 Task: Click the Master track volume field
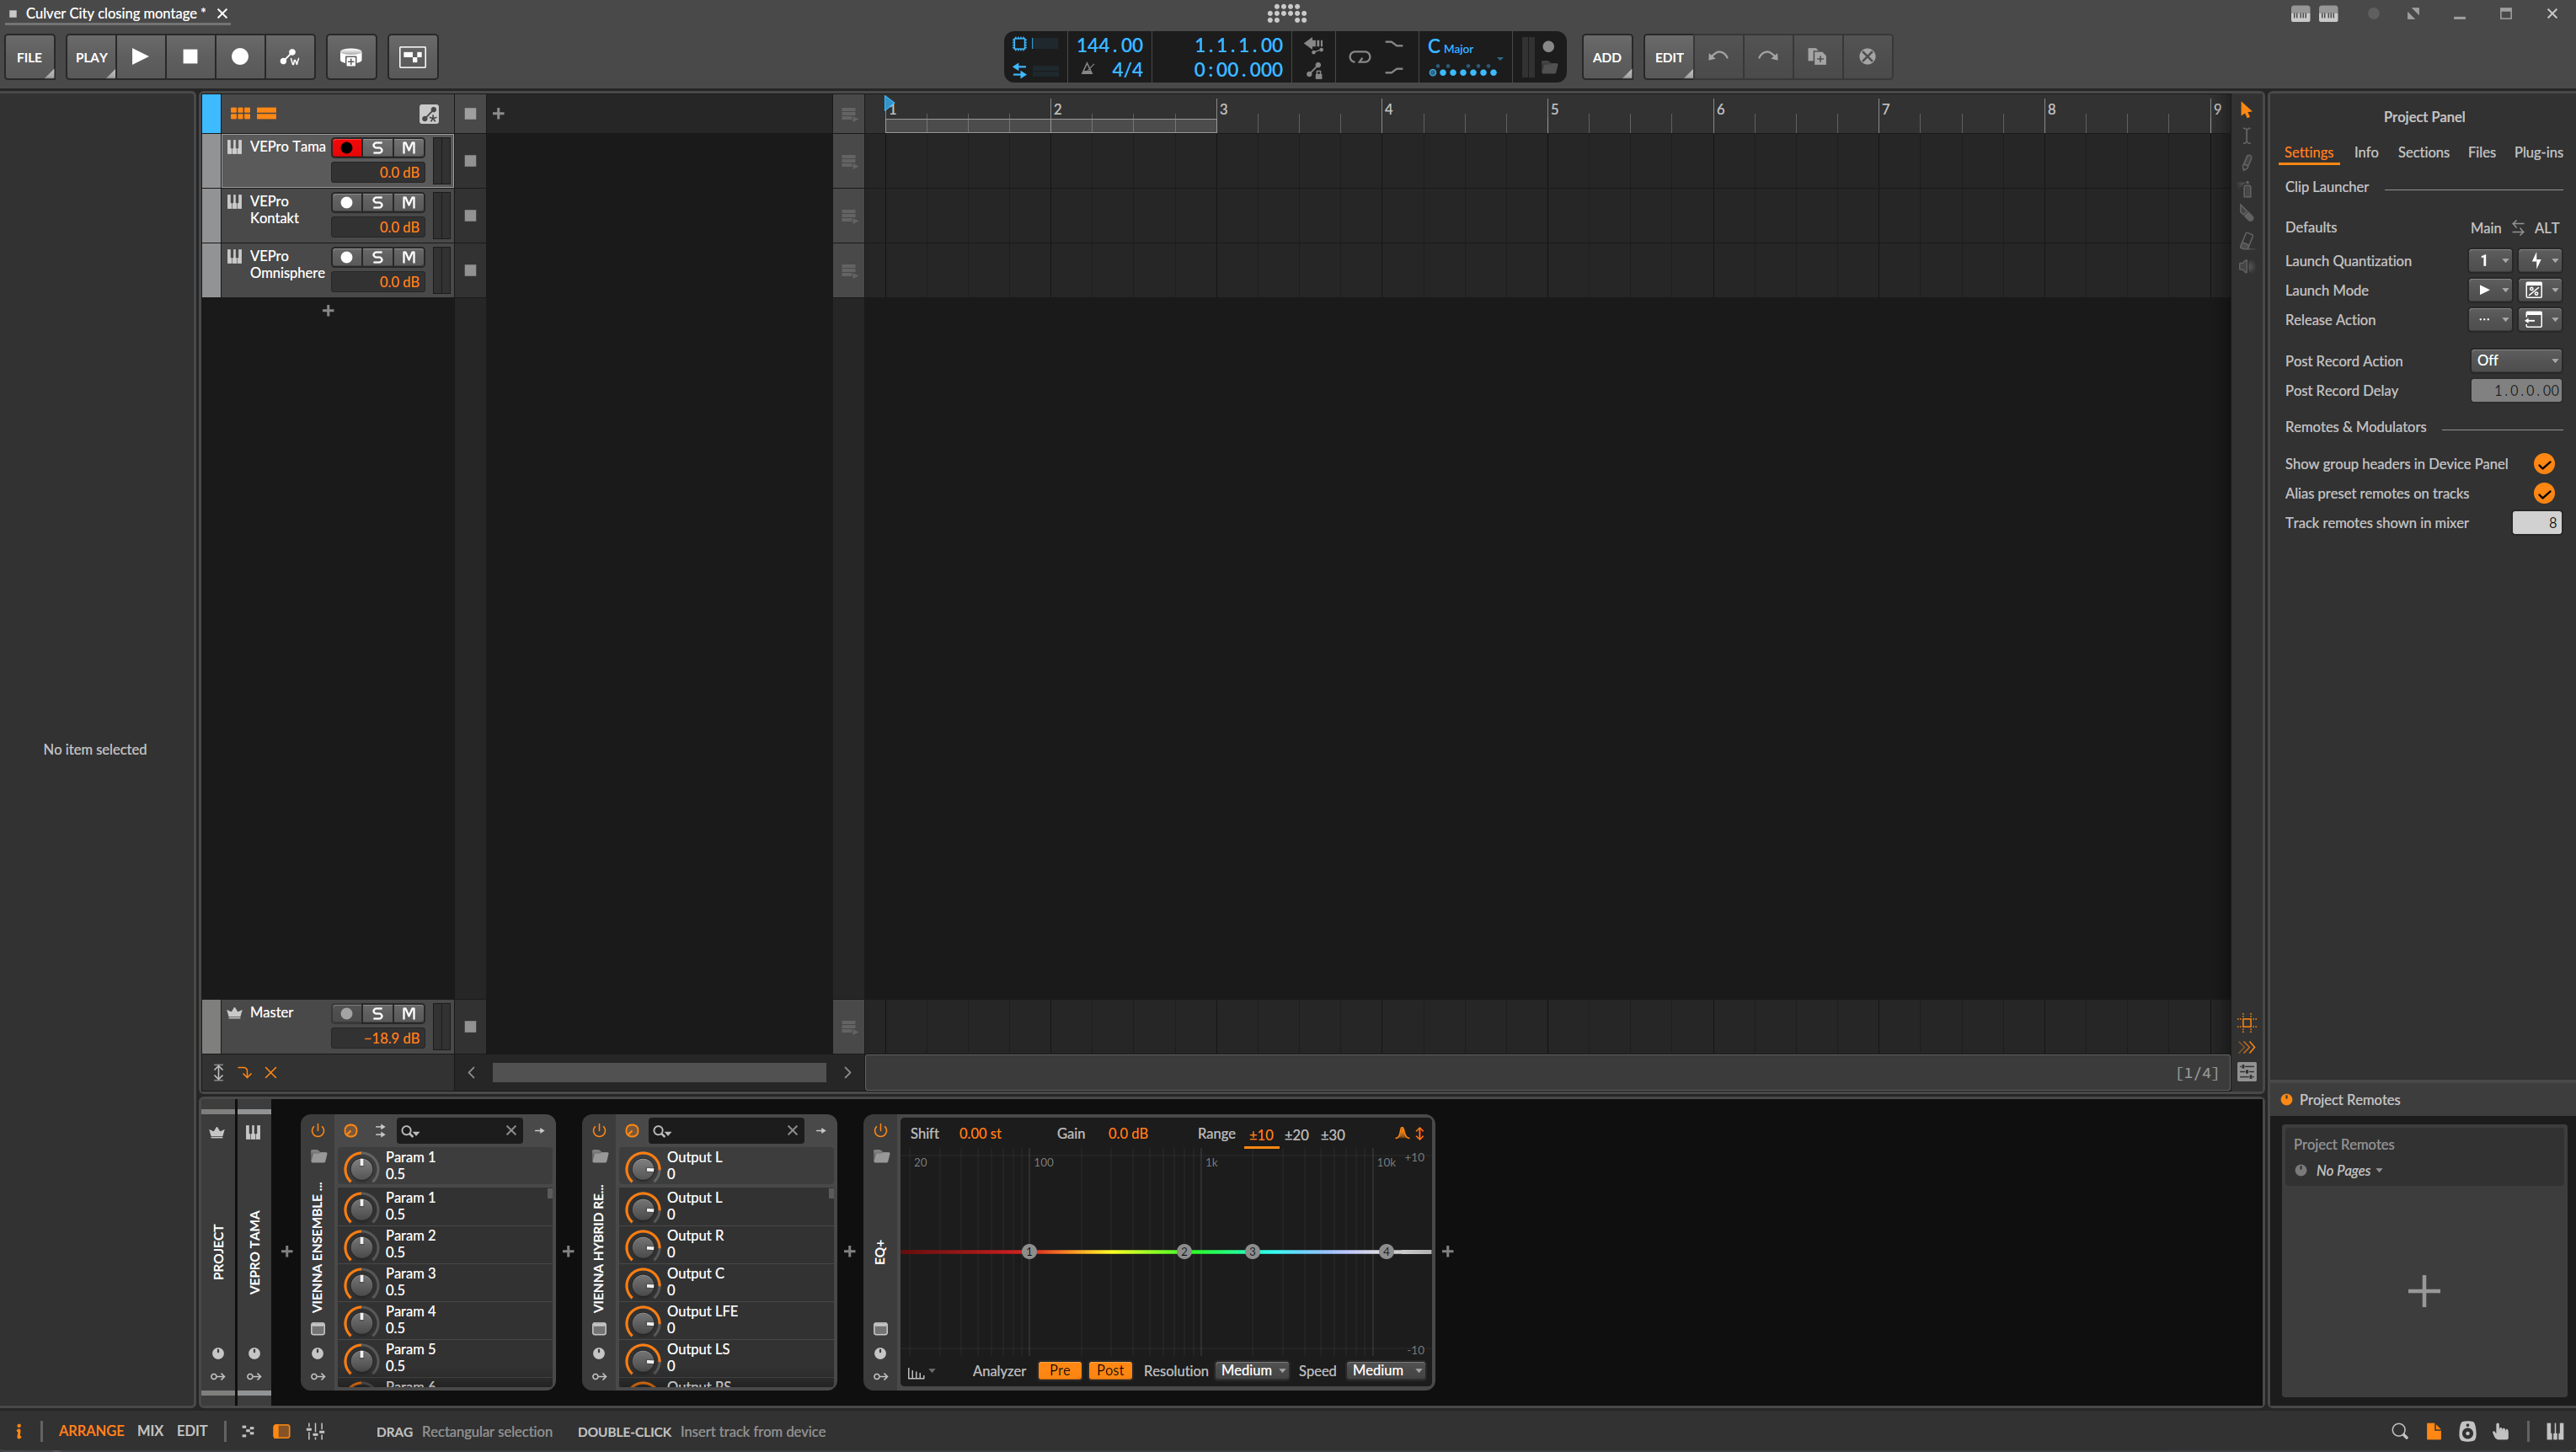coord(380,1038)
